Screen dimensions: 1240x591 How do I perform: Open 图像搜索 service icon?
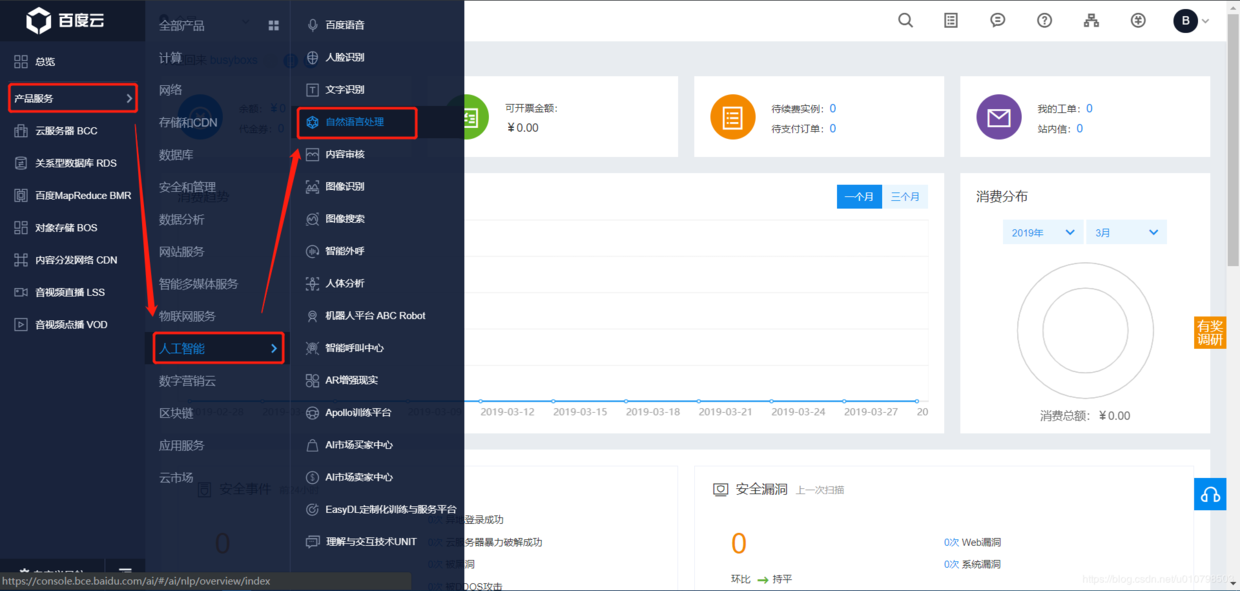click(x=313, y=218)
